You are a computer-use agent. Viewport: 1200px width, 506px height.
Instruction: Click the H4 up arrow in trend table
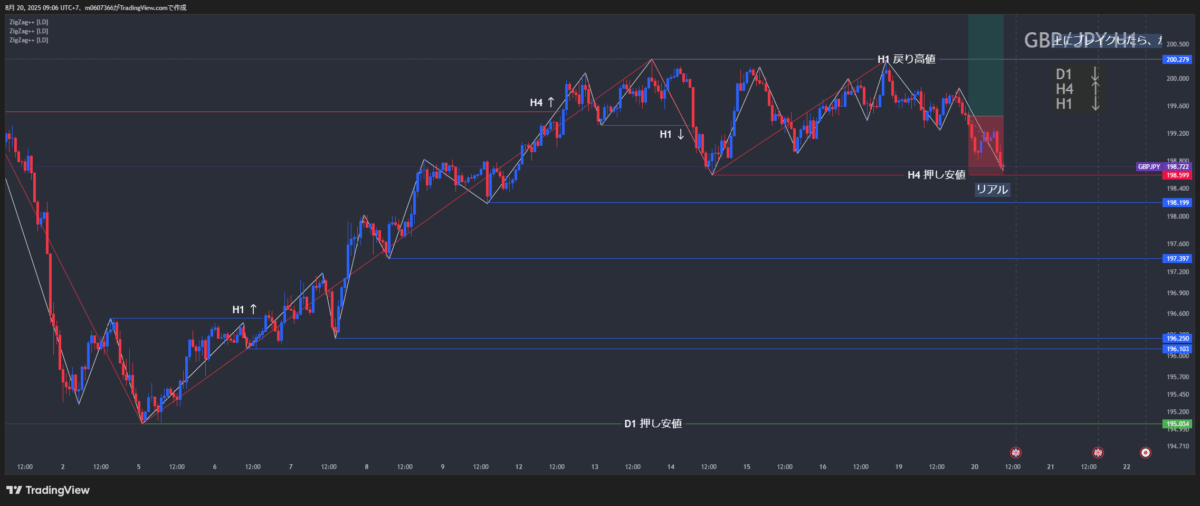(1095, 89)
